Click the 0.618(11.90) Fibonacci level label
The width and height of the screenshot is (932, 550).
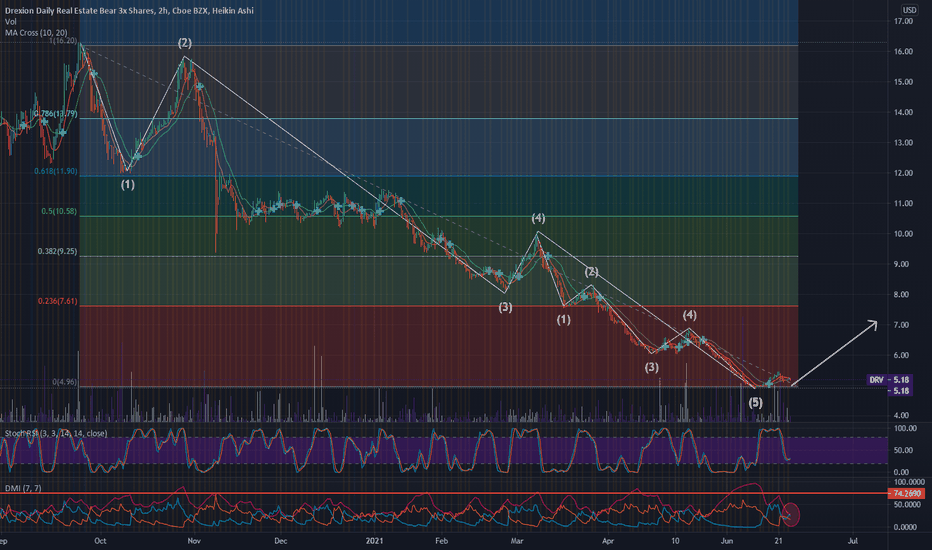(55, 171)
